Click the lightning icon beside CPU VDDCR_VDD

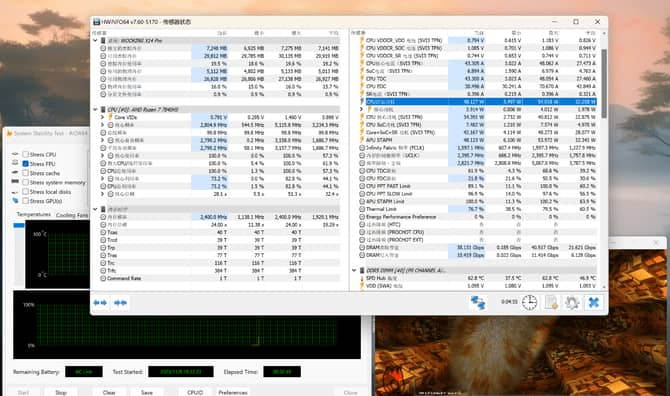(x=361, y=40)
